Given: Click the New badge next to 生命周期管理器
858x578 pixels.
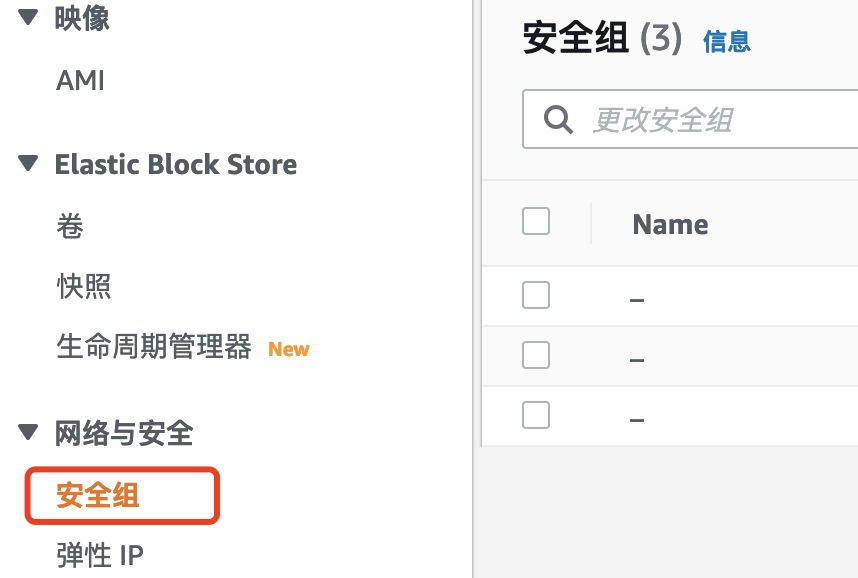Looking at the screenshot, I should [288, 349].
